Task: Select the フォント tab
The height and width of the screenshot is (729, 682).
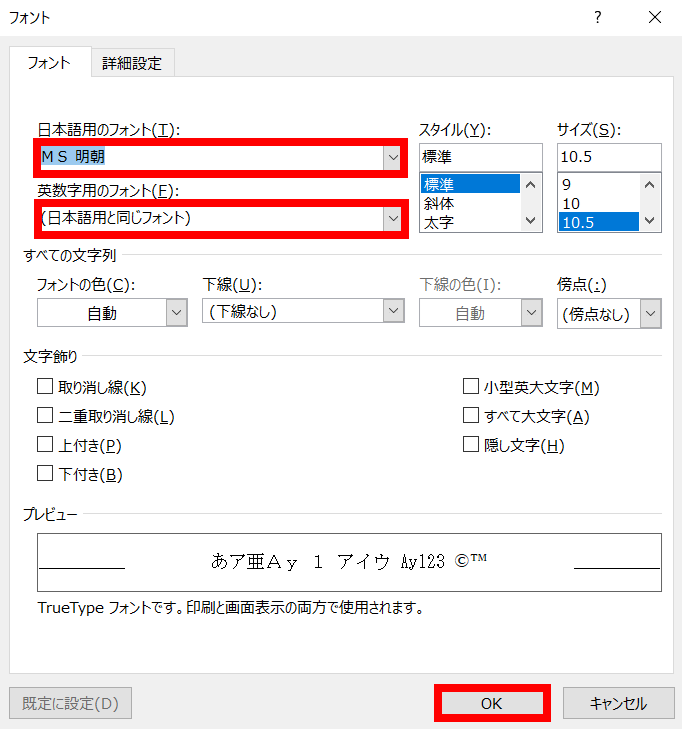Action: tap(49, 62)
